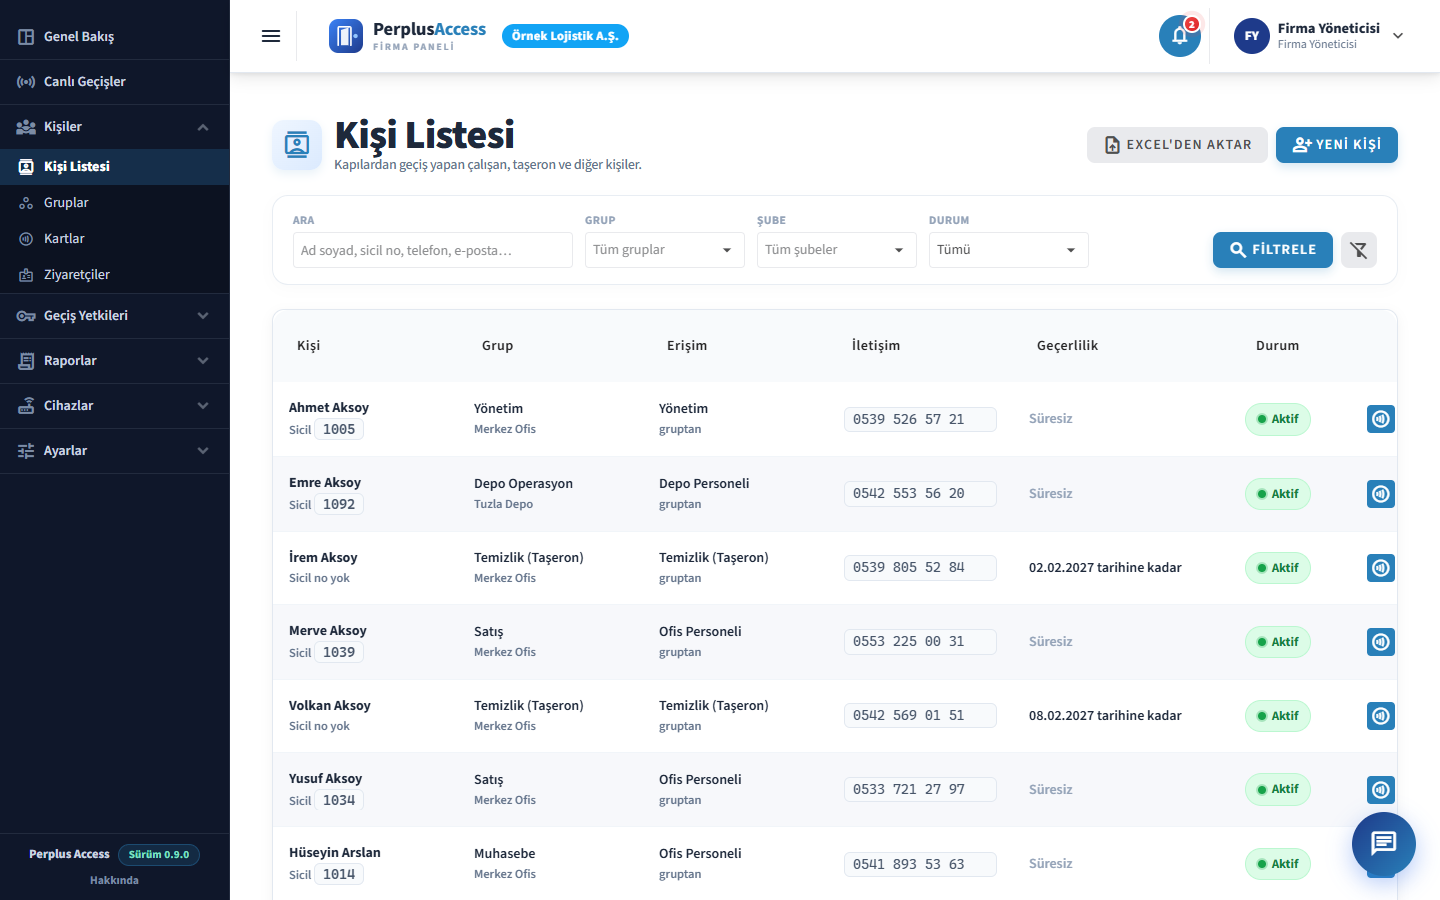Click the row action icon for Yusuf Aksoy
Viewport: 1440px width, 900px height.
click(x=1381, y=790)
